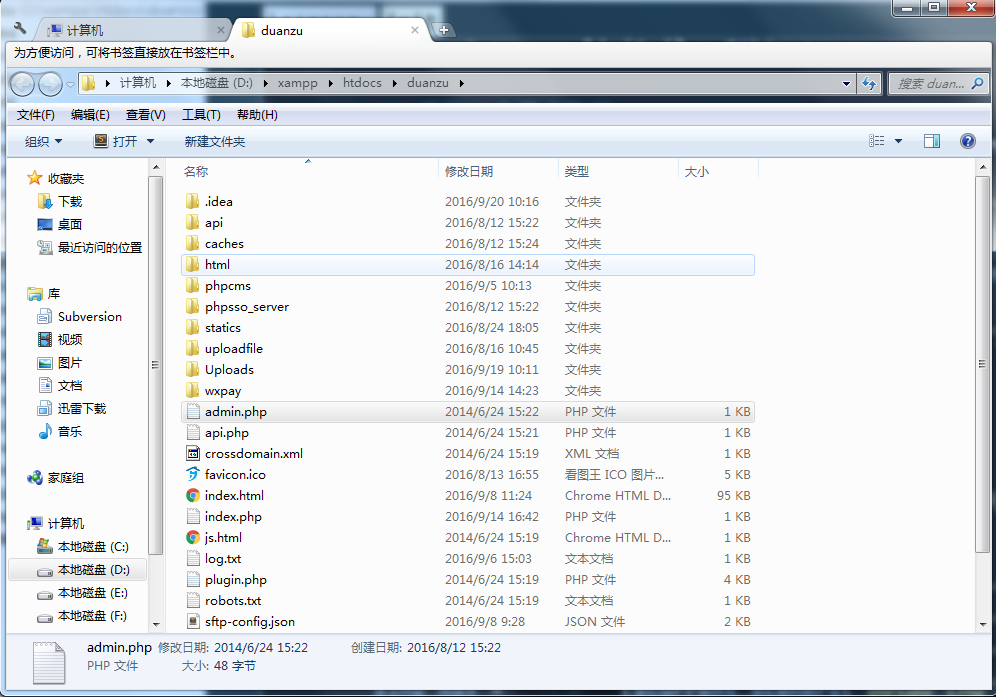
Task: Open 最近访问的位置 in sidebar
Action: click(90, 248)
